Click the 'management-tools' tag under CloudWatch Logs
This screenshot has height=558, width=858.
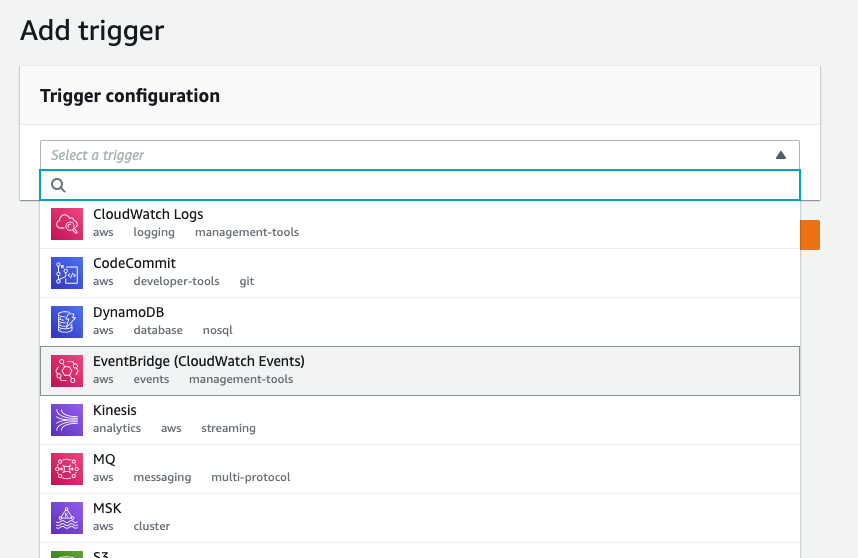pyautogui.click(x=247, y=232)
